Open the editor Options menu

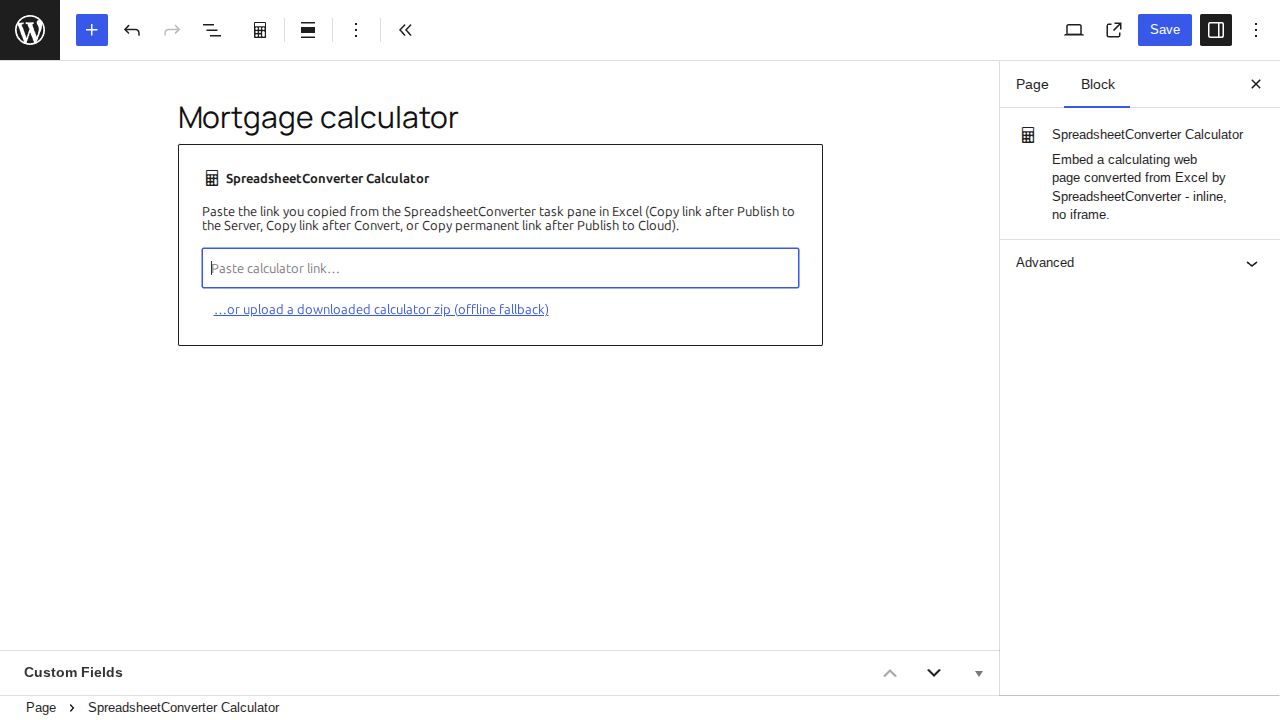tap(1256, 30)
